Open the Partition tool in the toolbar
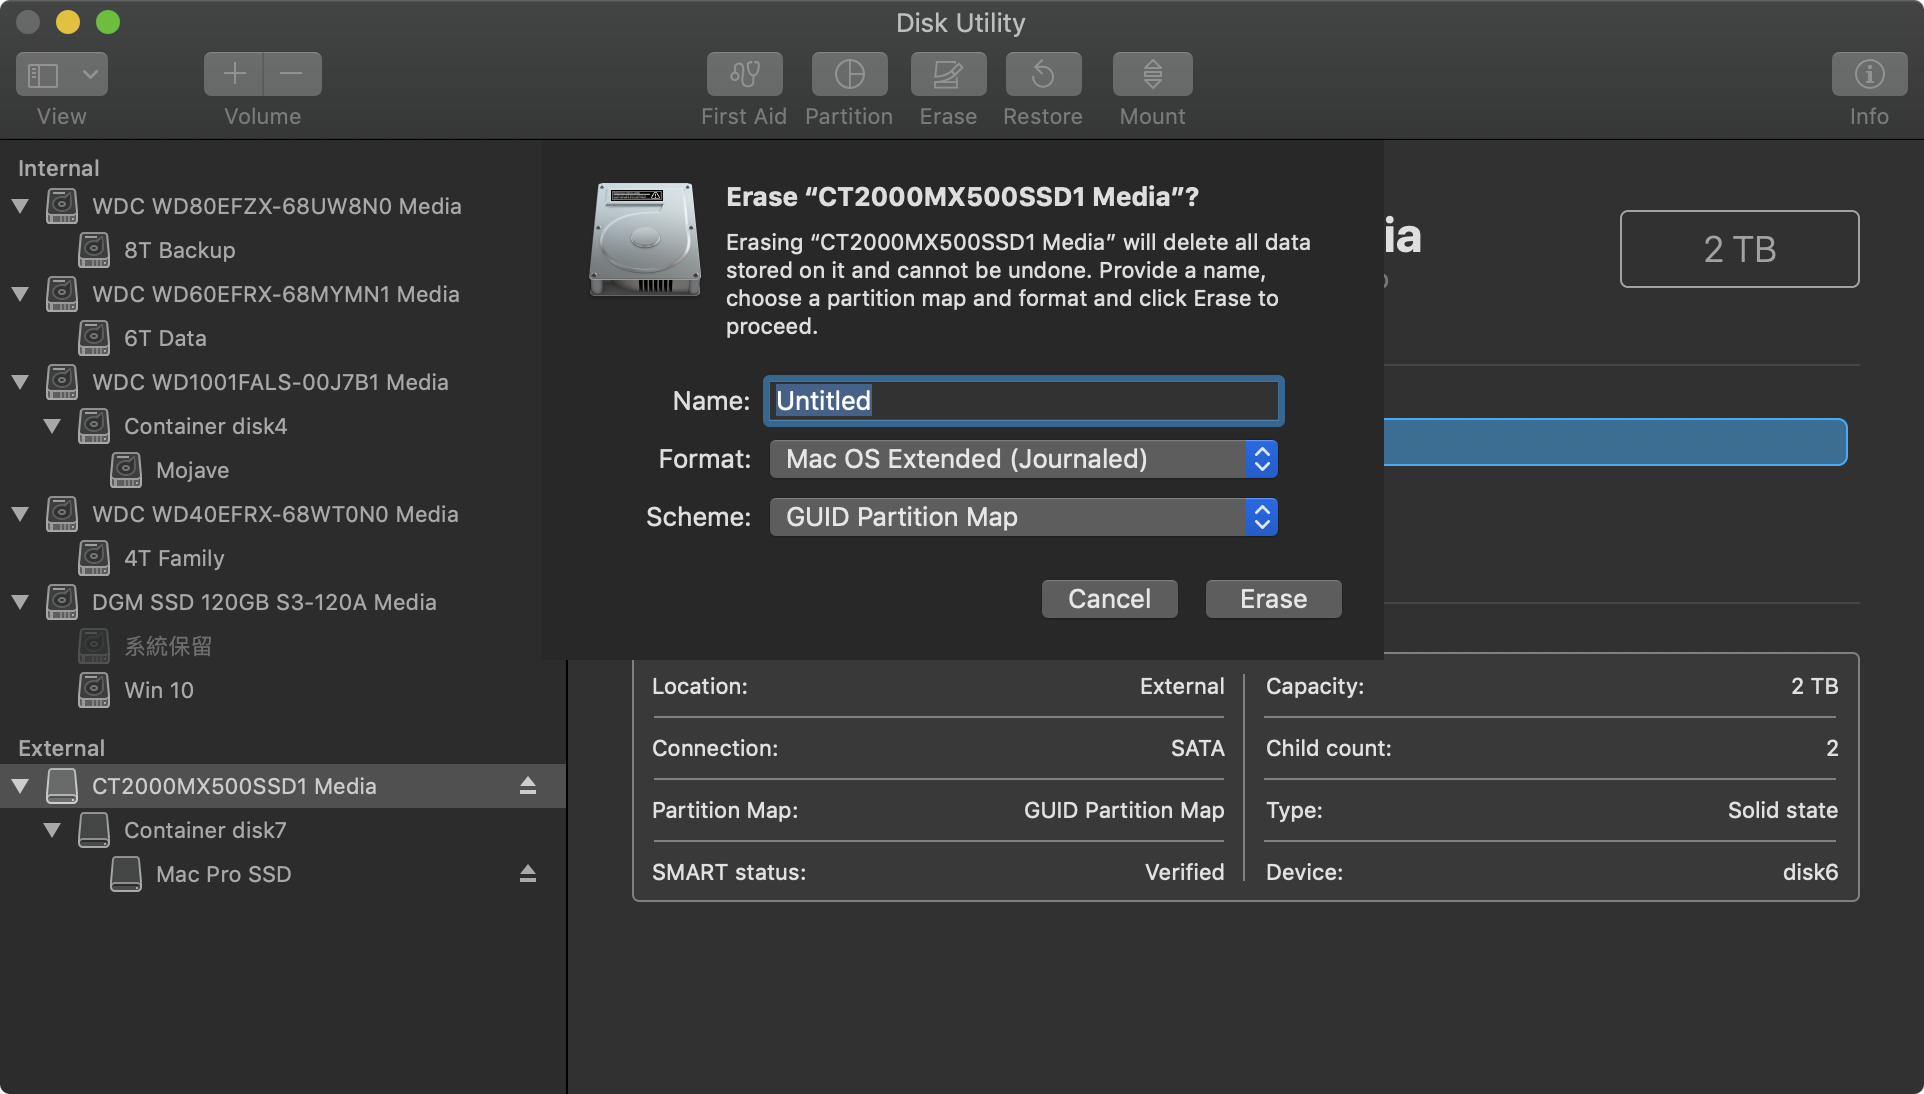Viewport: 1924px width, 1094px height. [849, 74]
